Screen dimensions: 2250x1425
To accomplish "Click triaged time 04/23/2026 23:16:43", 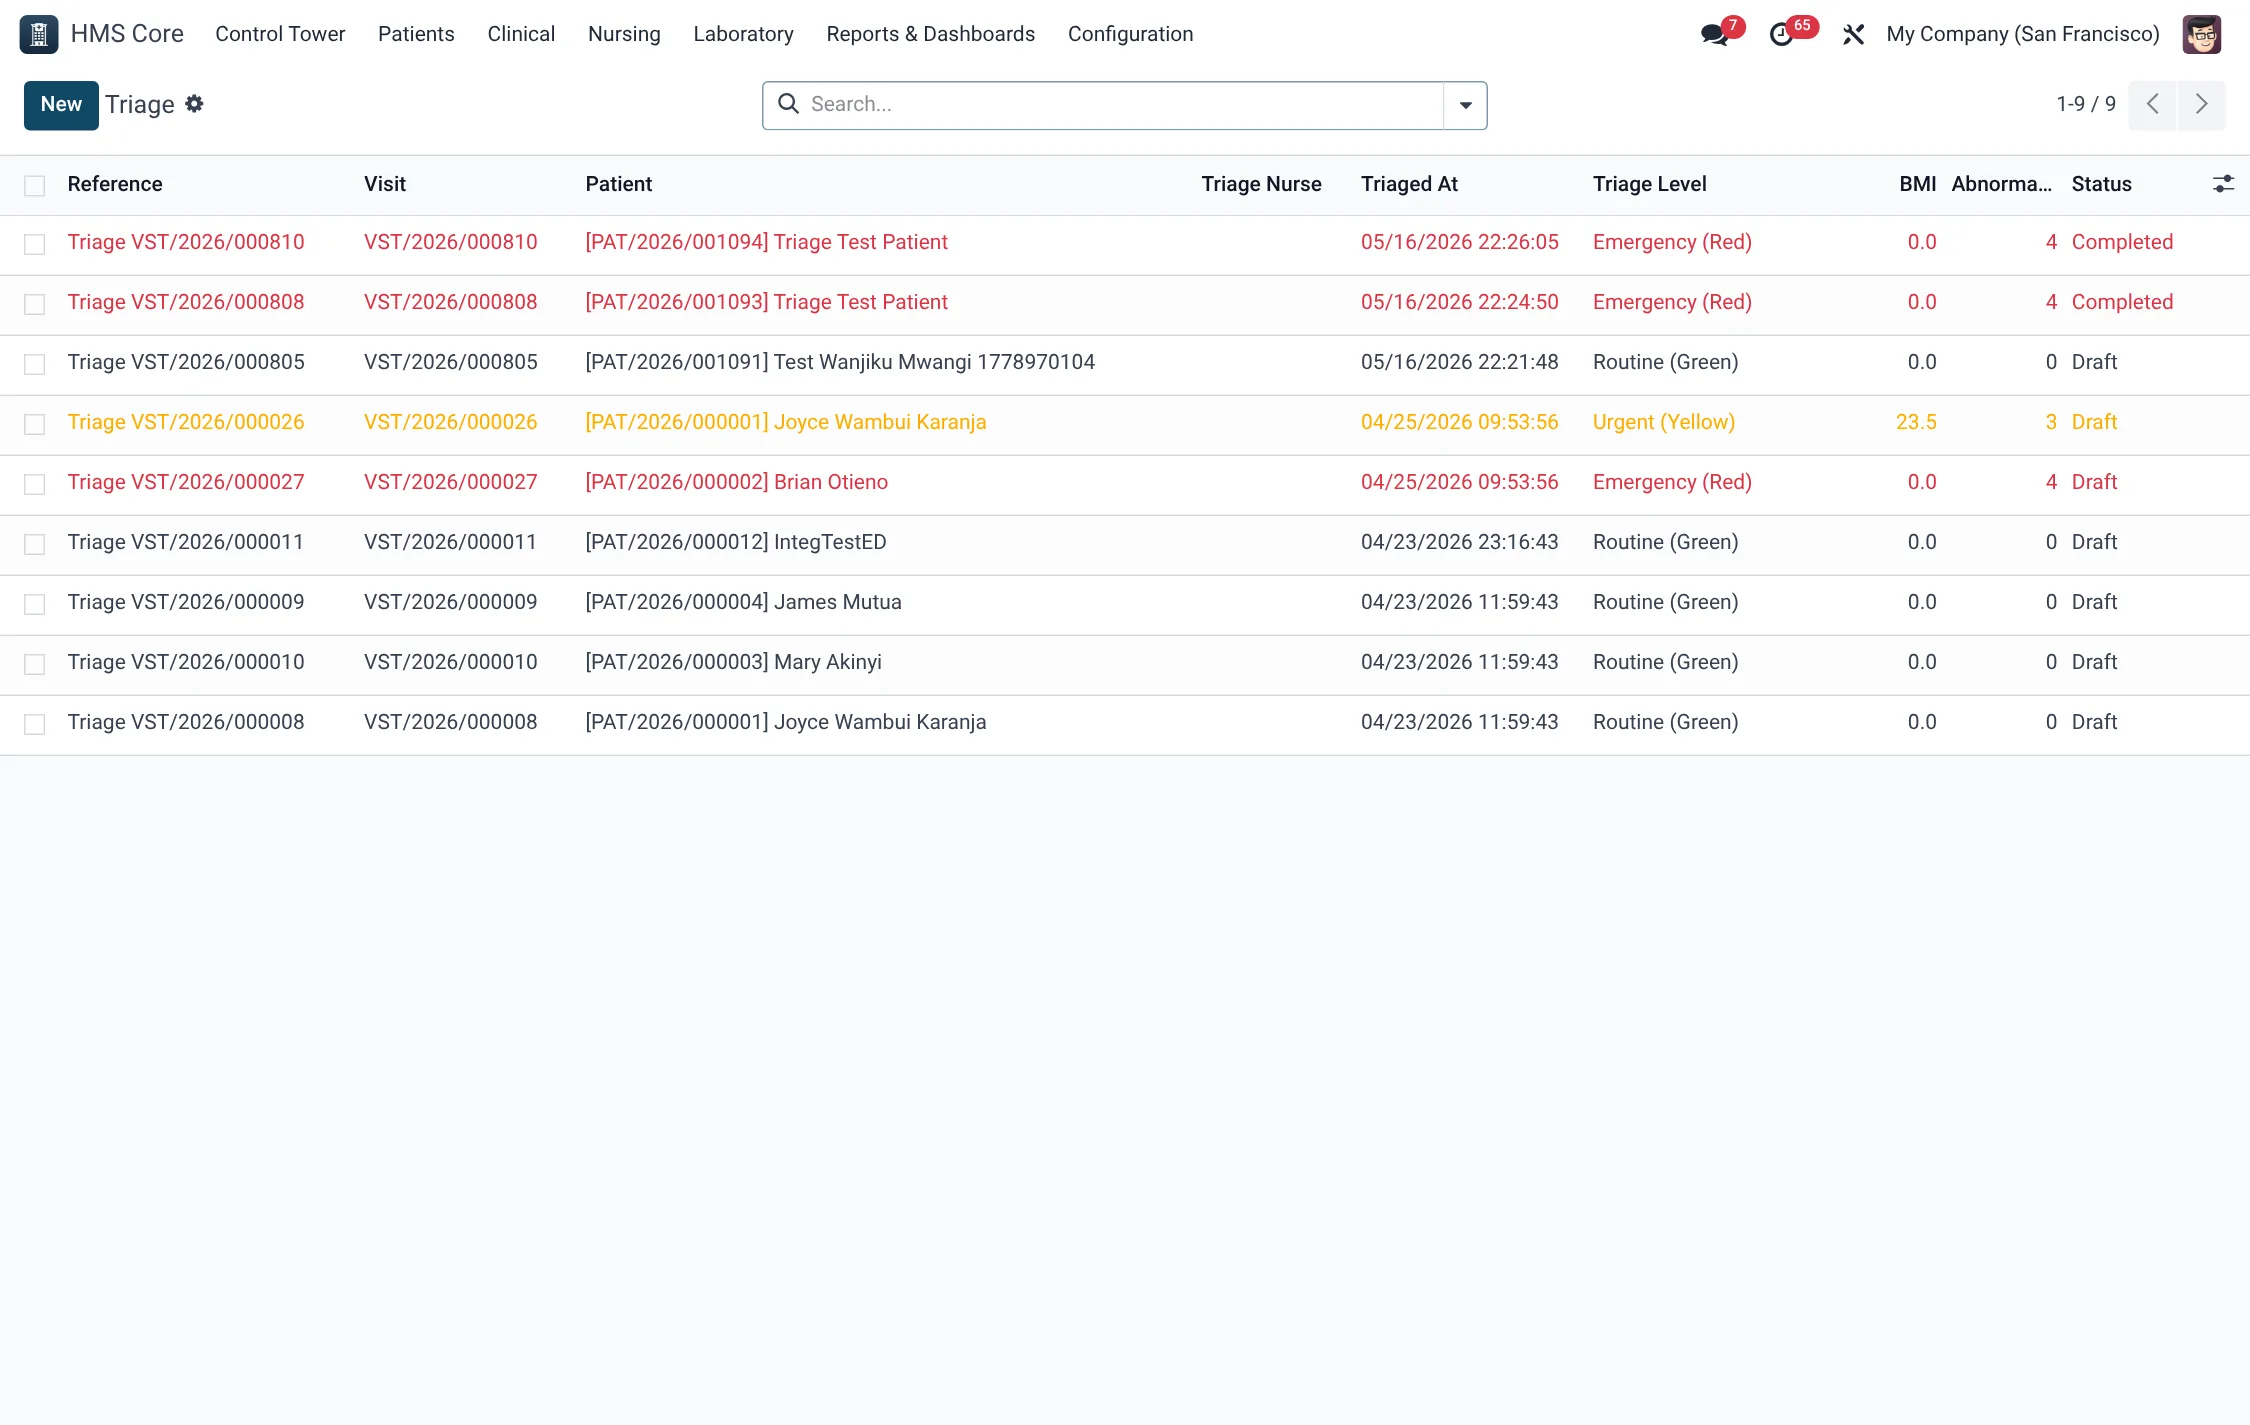I will point(1459,542).
